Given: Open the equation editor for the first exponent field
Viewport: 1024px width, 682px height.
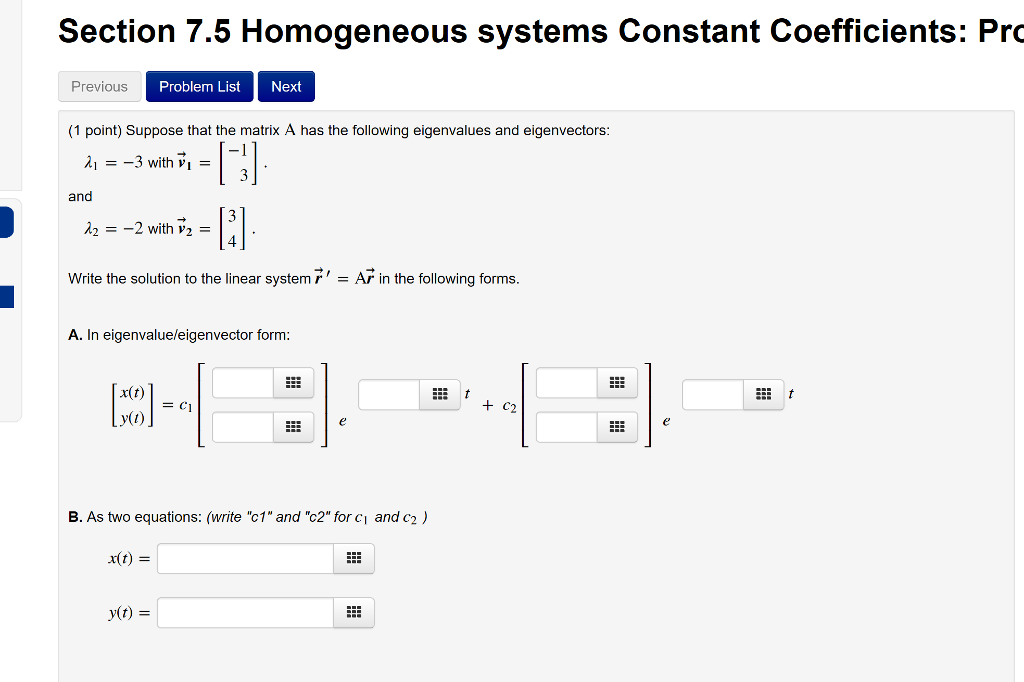Looking at the screenshot, I should 440,394.
